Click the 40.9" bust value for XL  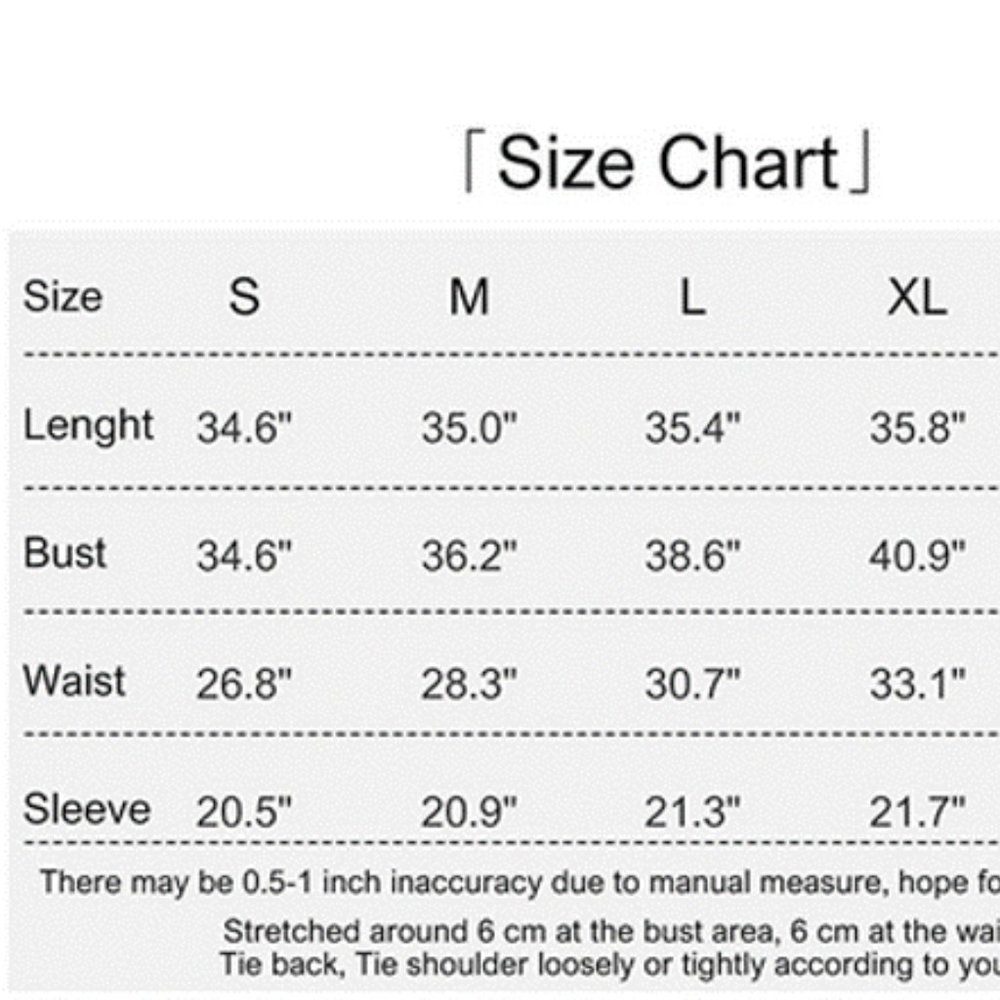pyautogui.click(x=918, y=555)
